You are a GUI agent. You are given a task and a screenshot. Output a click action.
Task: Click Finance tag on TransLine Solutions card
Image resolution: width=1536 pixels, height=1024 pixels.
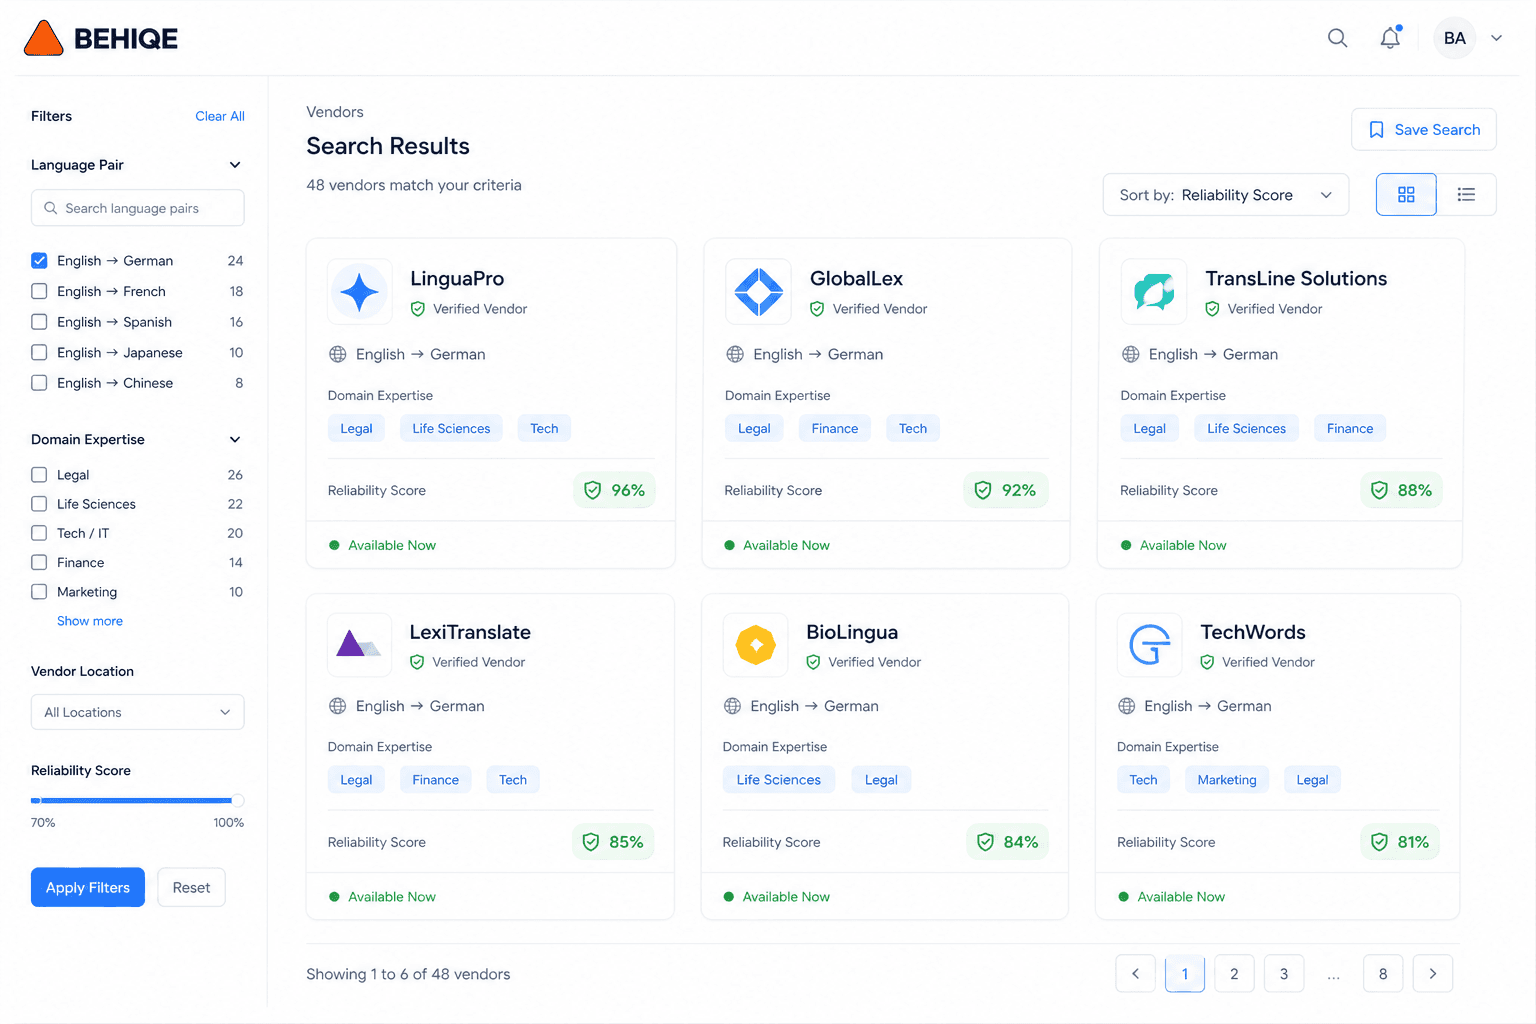pos(1350,428)
